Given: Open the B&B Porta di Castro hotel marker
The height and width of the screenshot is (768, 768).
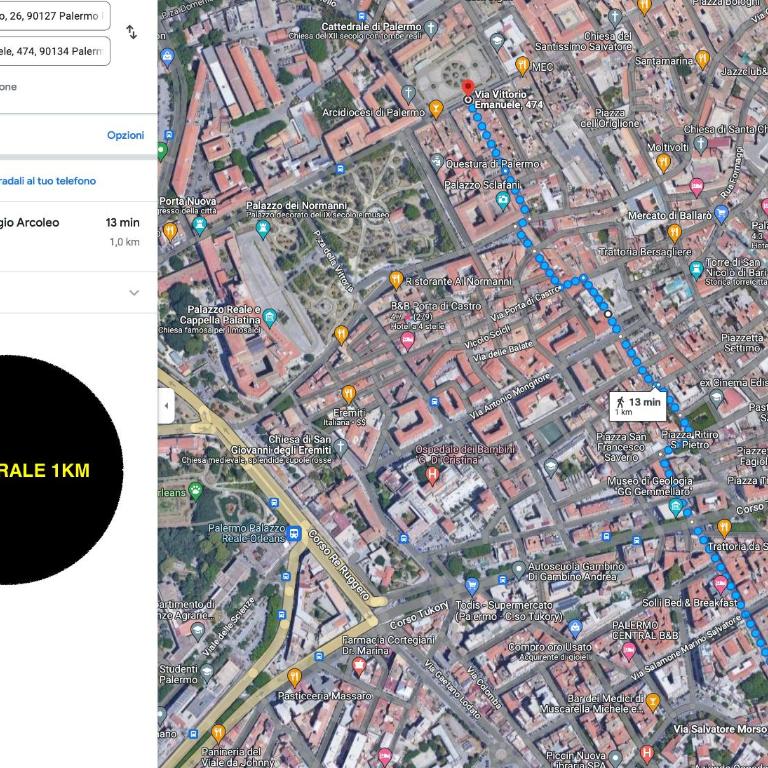Looking at the screenshot, I should pos(407,340).
